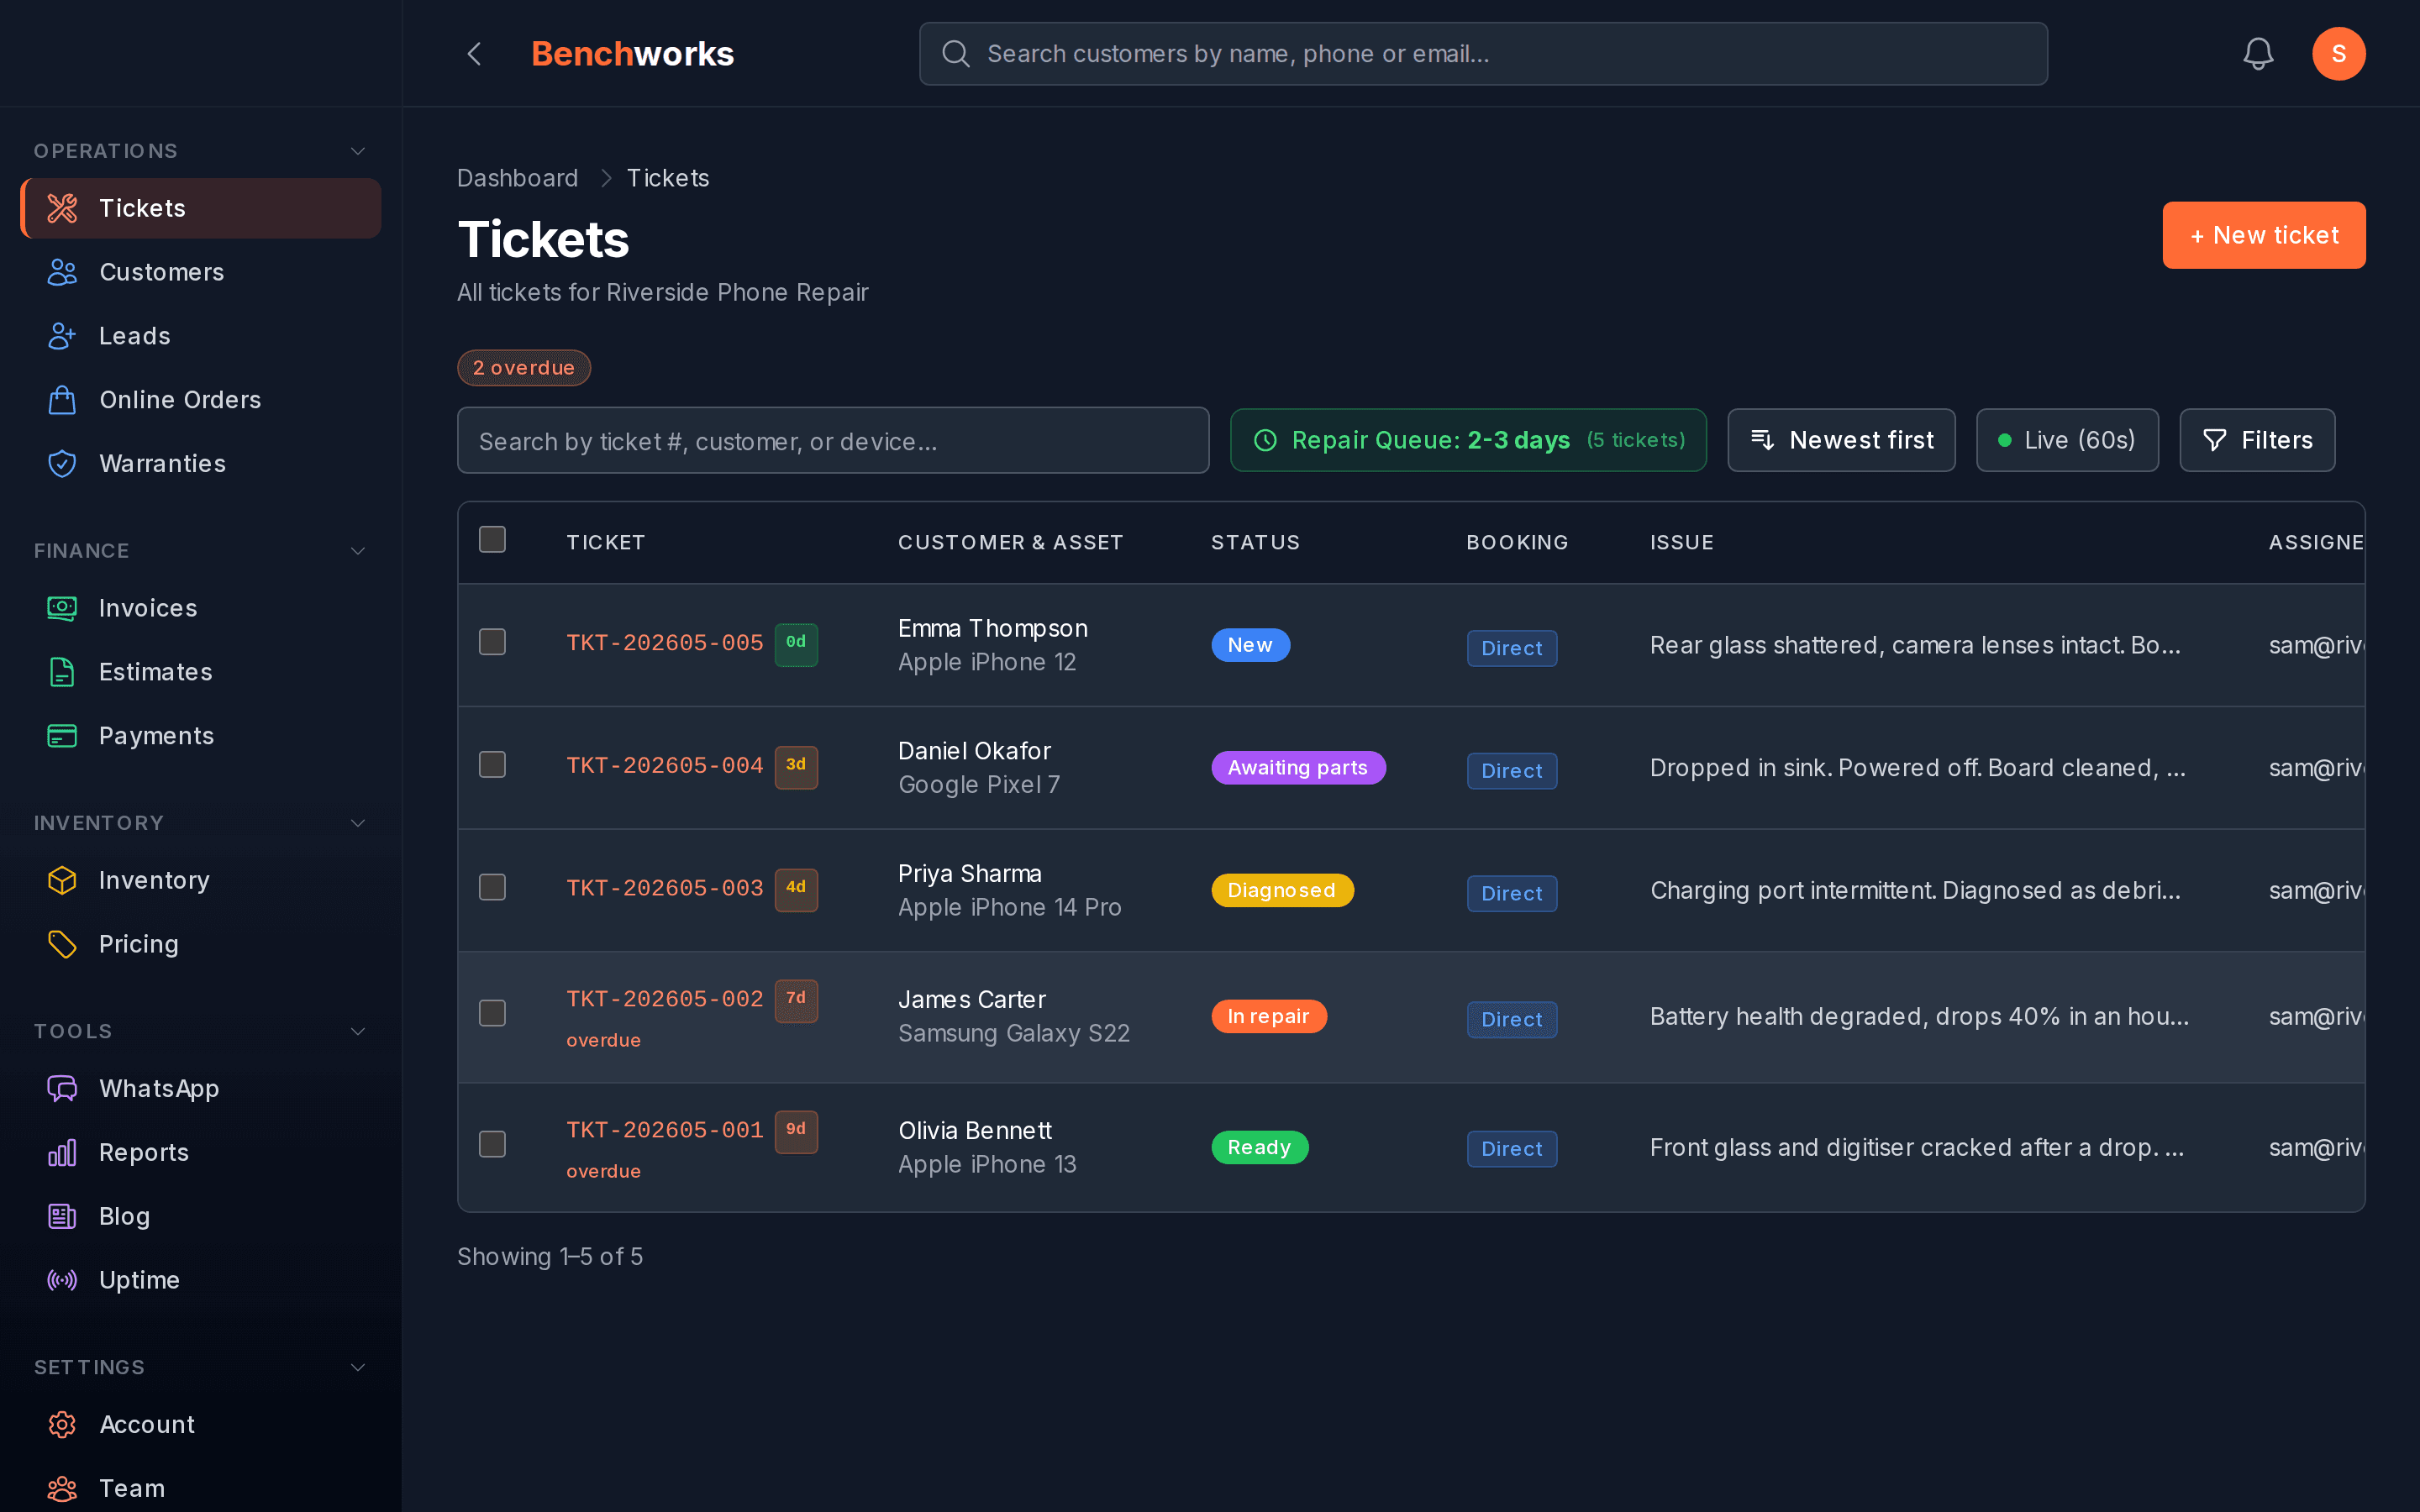Click the Online Orders bag icon
Viewport: 2420px width, 1512px height.
click(x=62, y=400)
